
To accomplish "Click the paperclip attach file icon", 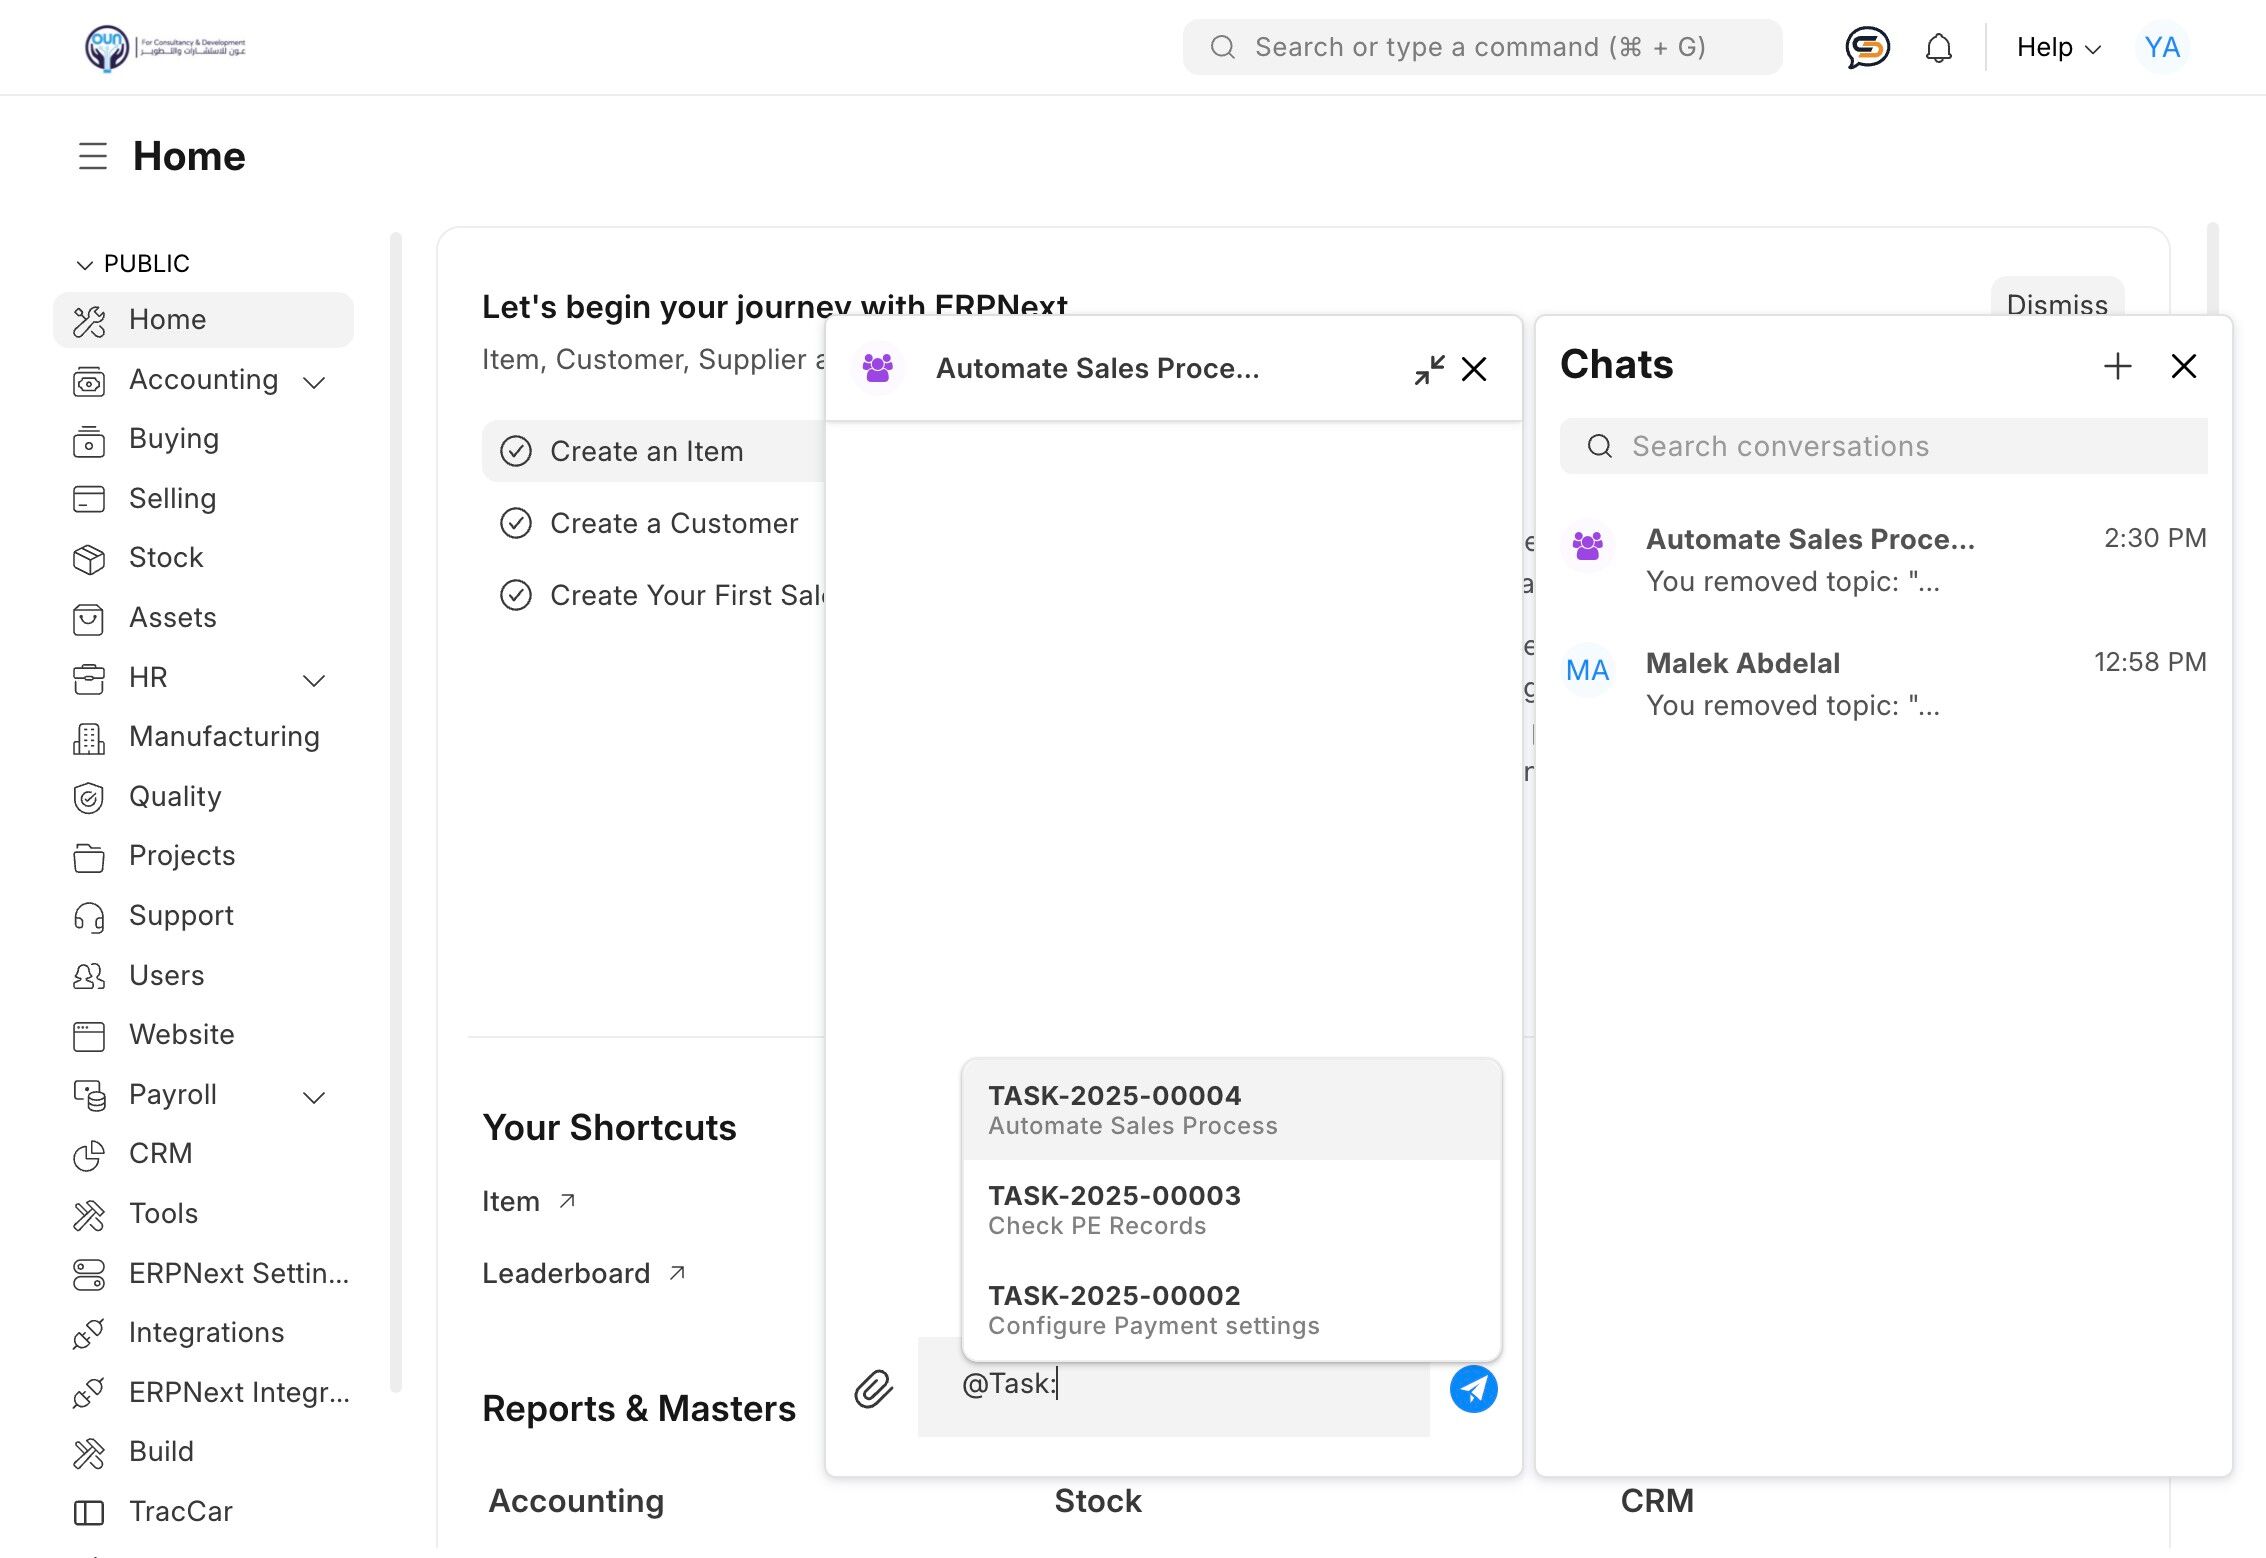I will pyautogui.click(x=873, y=1389).
